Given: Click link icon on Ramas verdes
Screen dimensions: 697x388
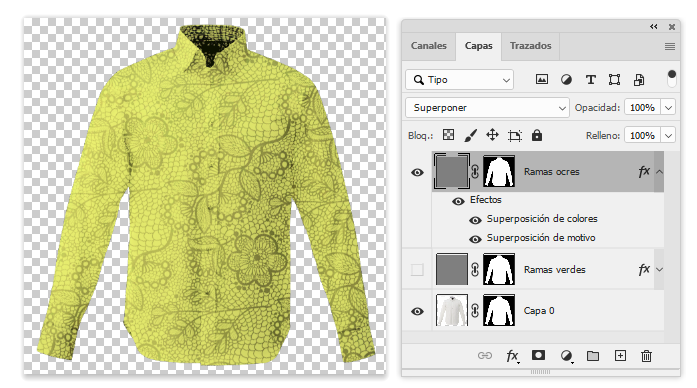Looking at the screenshot, I should (x=475, y=269).
